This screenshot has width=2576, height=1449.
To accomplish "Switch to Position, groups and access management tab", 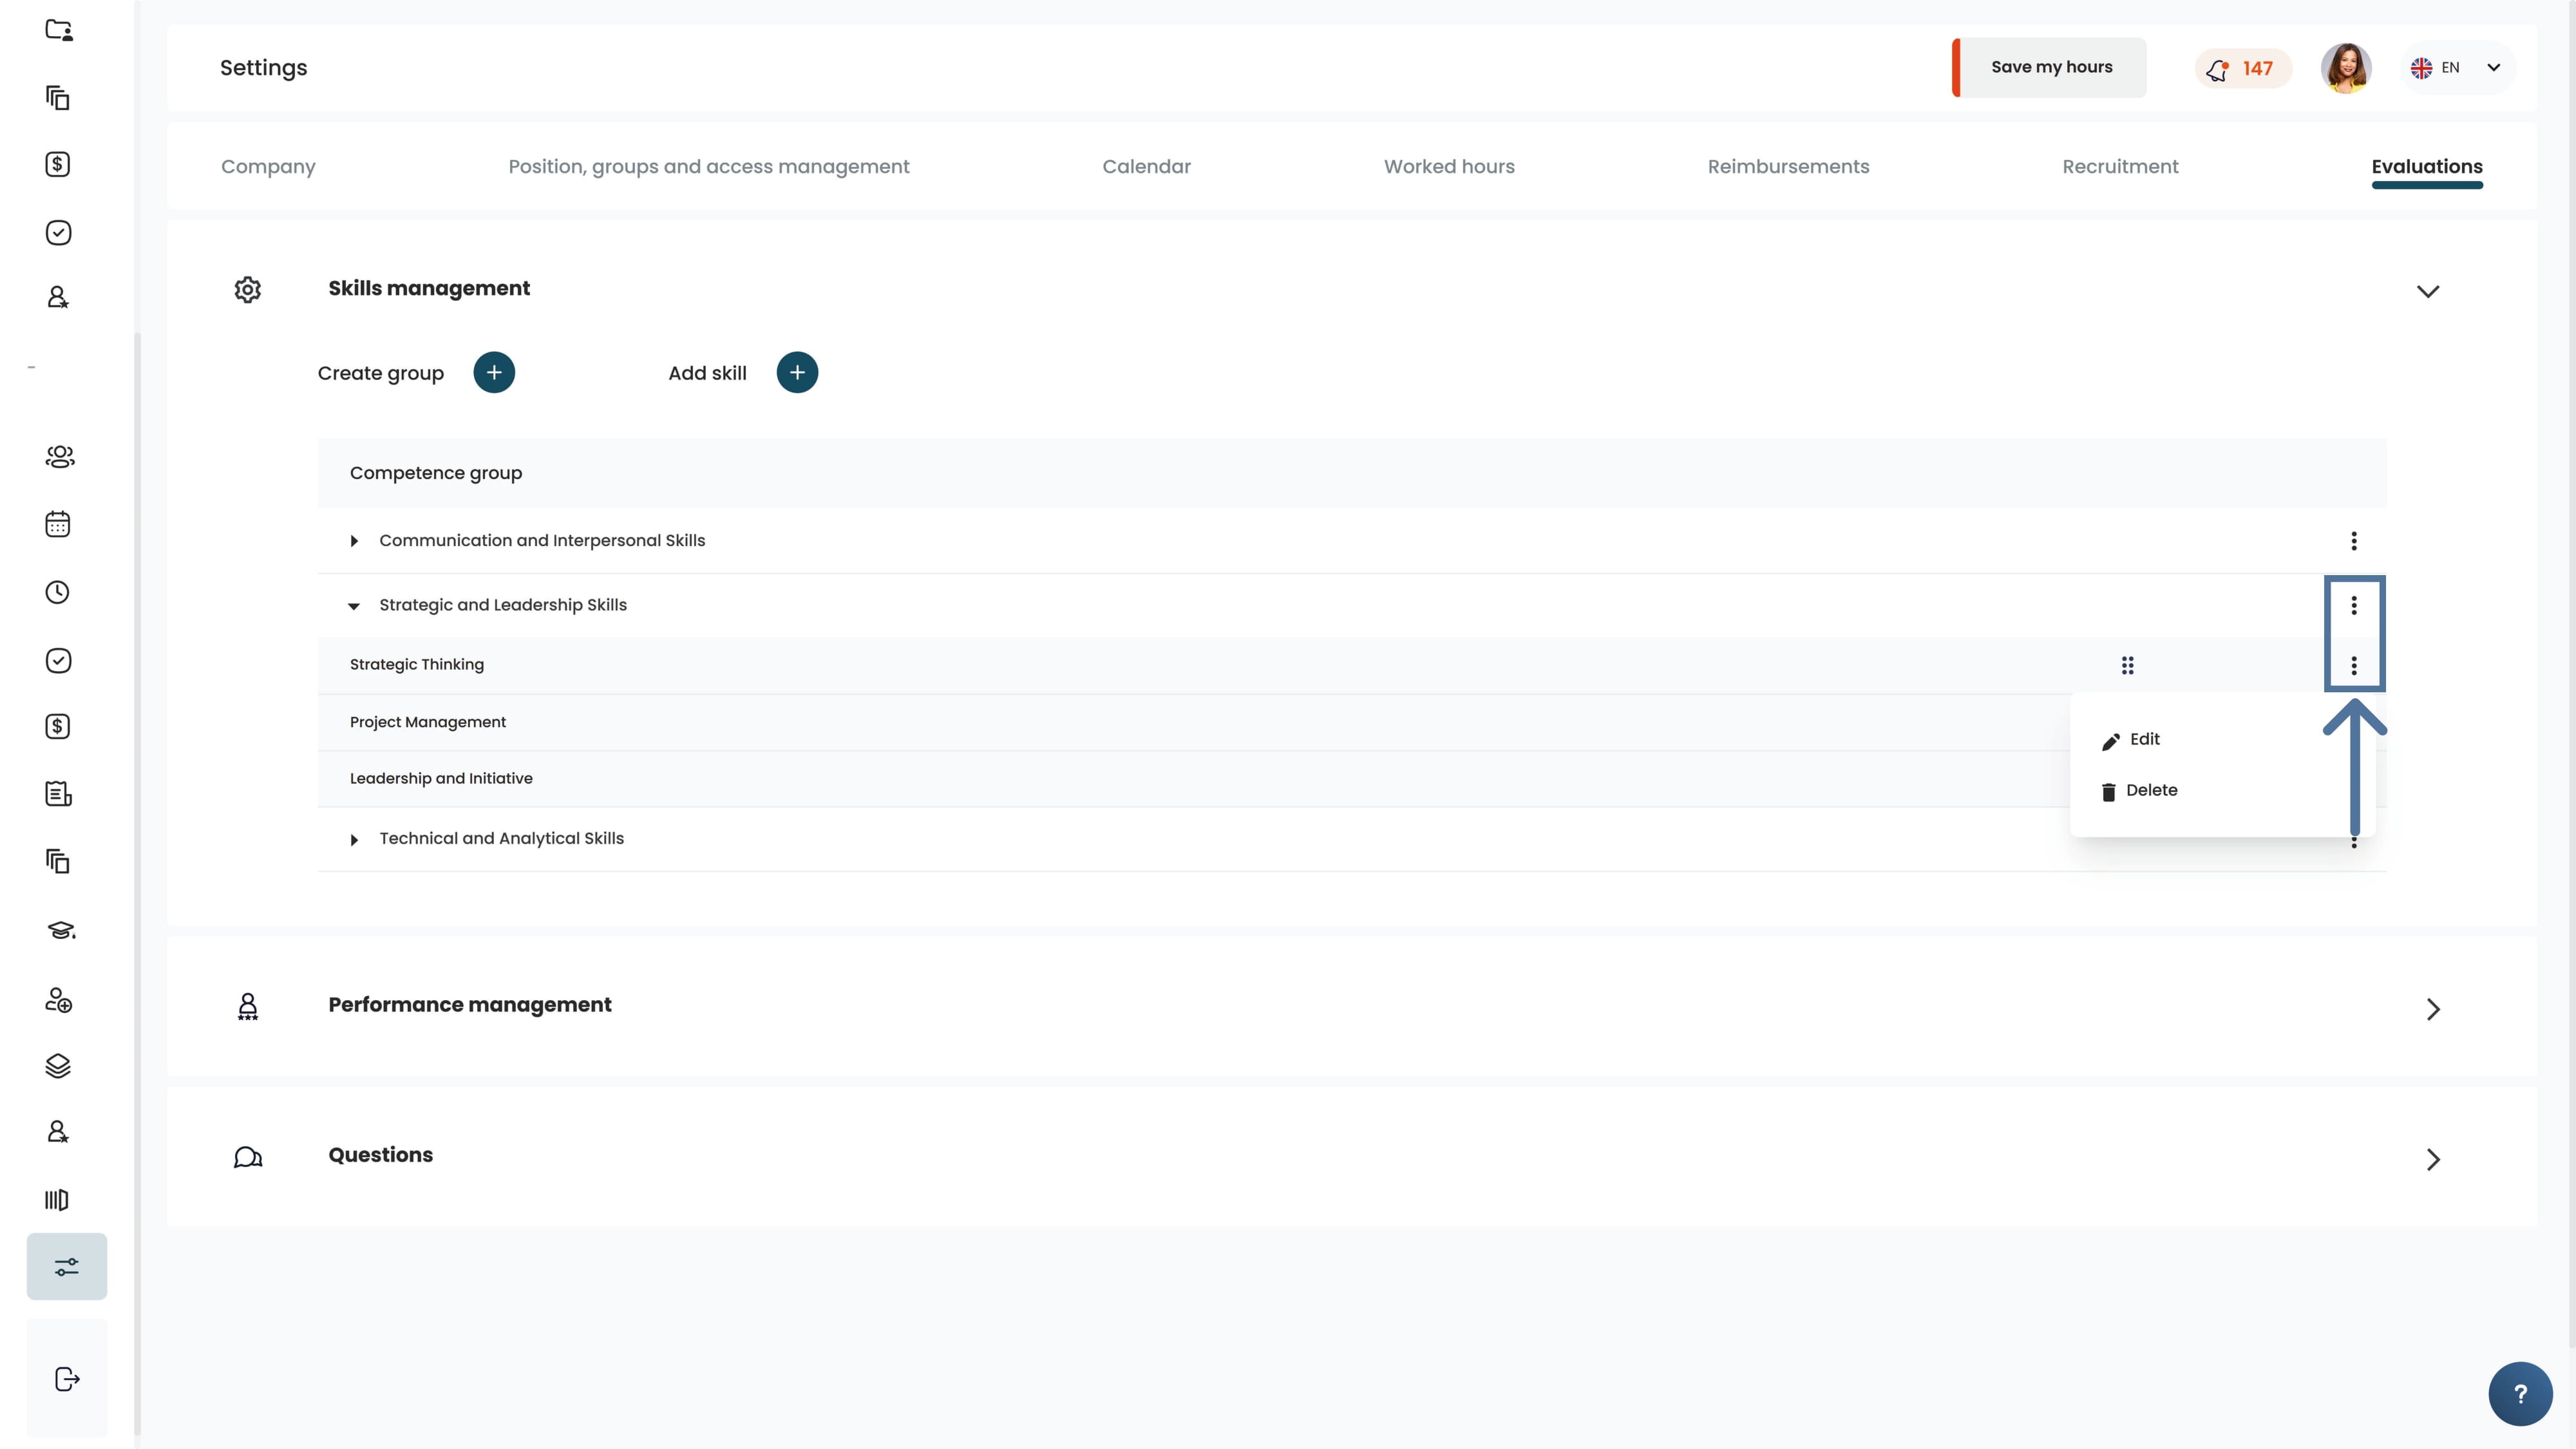I will click(709, 167).
